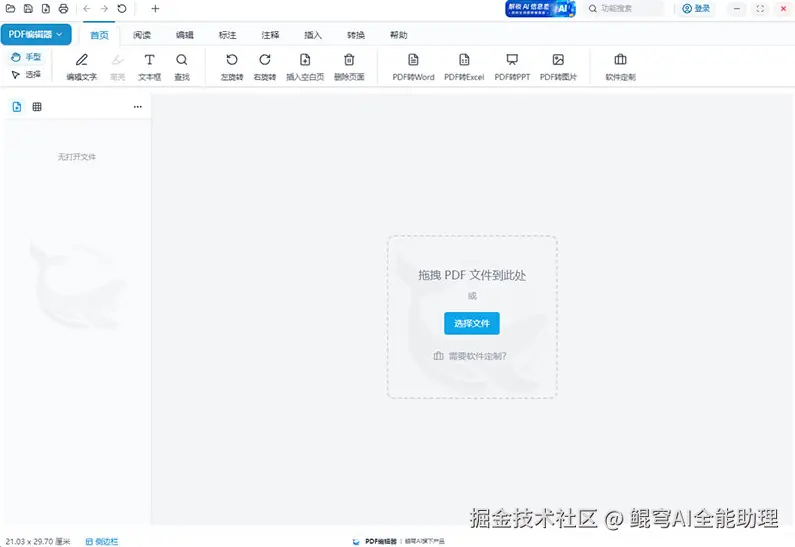This screenshot has height=547, width=795.
Task: Click the 文本框 text box tool
Action: 150,67
